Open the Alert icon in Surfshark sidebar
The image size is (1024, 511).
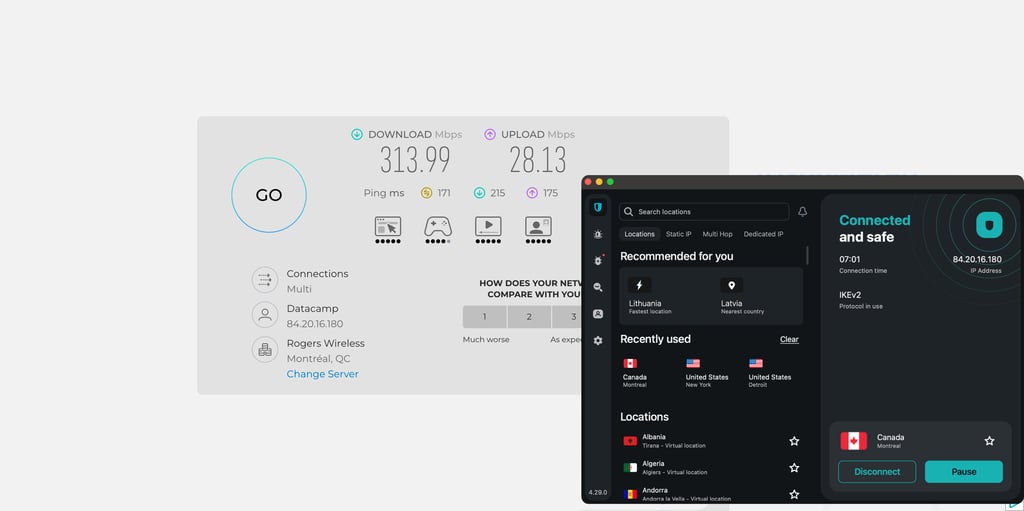pyautogui.click(x=598, y=234)
